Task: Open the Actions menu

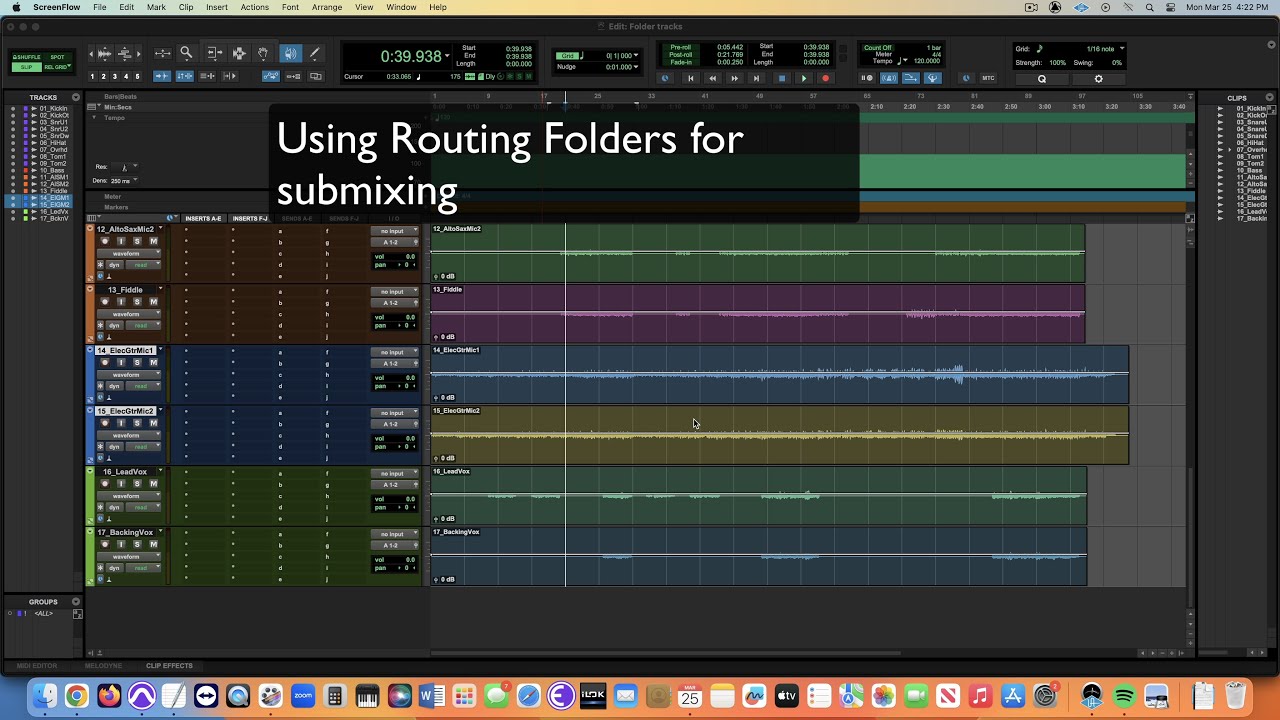Action: [254, 7]
